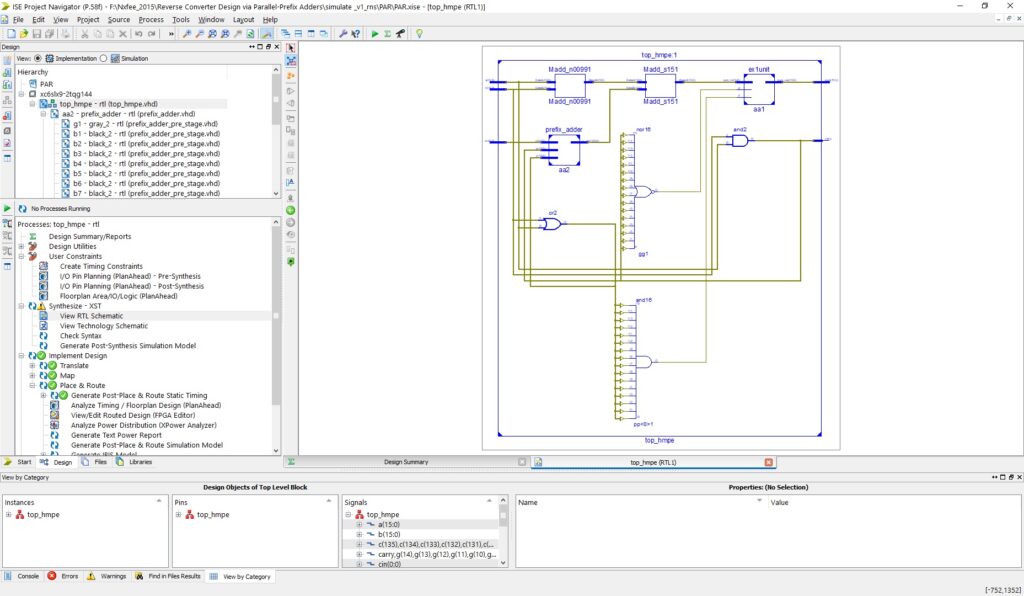Image resolution: width=1024 pixels, height=596 pixels.
Task: Select the Simulation view radio button
Action: coord(103,57)
